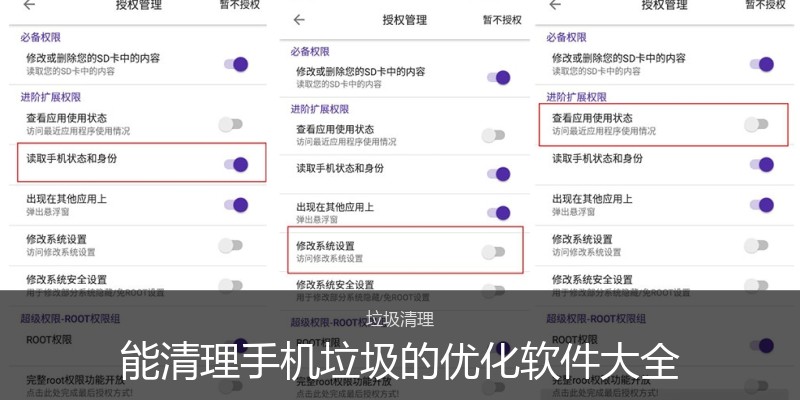Image resolution: width=800 pixels, height=400 pixels.
Task: Turn off 出现在其他应用上 switch in left screenshot
Action: [236, 205]
